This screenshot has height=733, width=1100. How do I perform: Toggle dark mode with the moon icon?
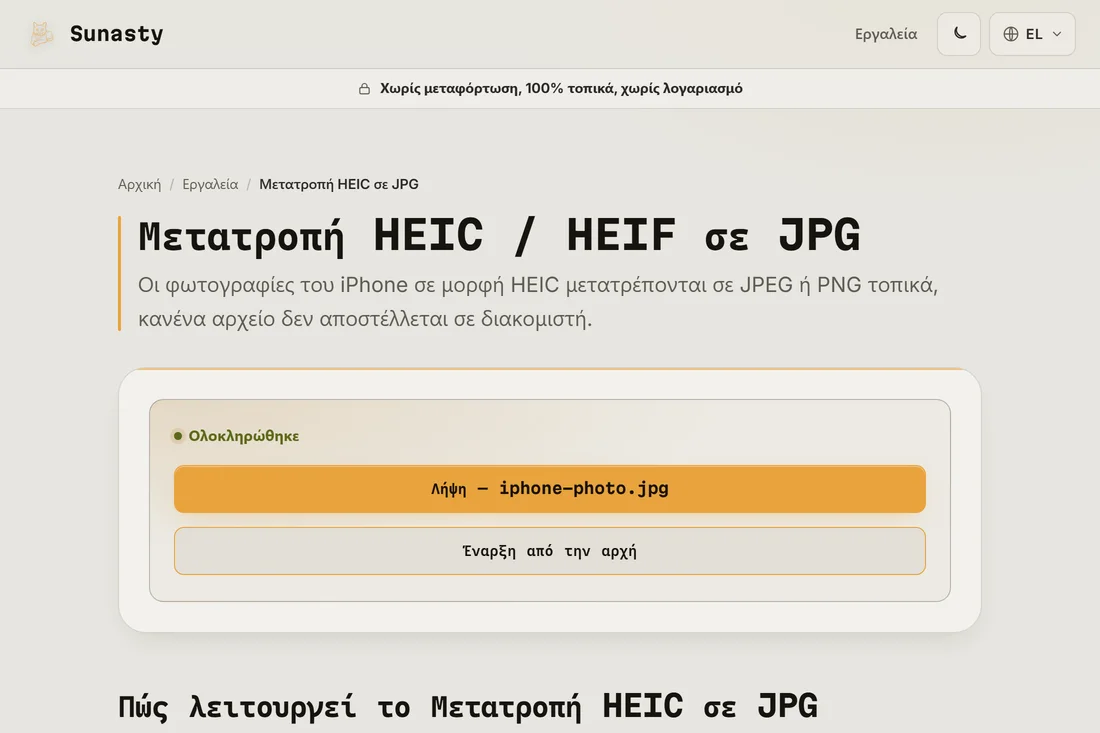click(959, 34)
